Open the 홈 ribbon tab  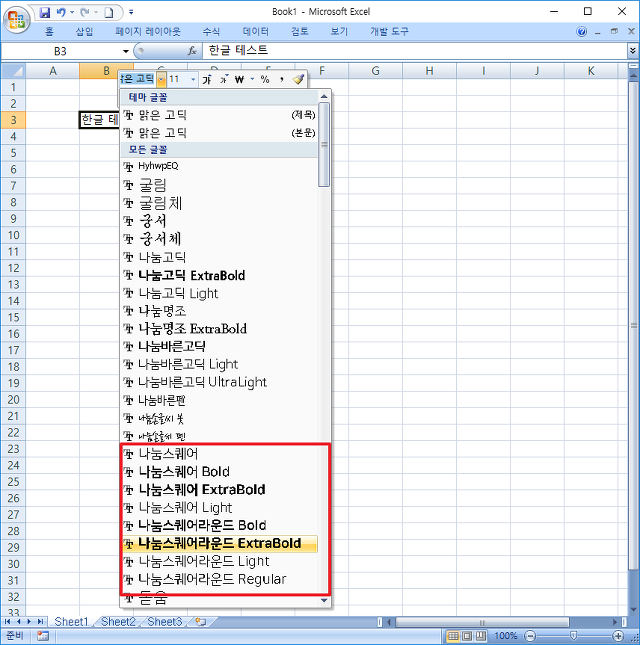pos(49,31)
